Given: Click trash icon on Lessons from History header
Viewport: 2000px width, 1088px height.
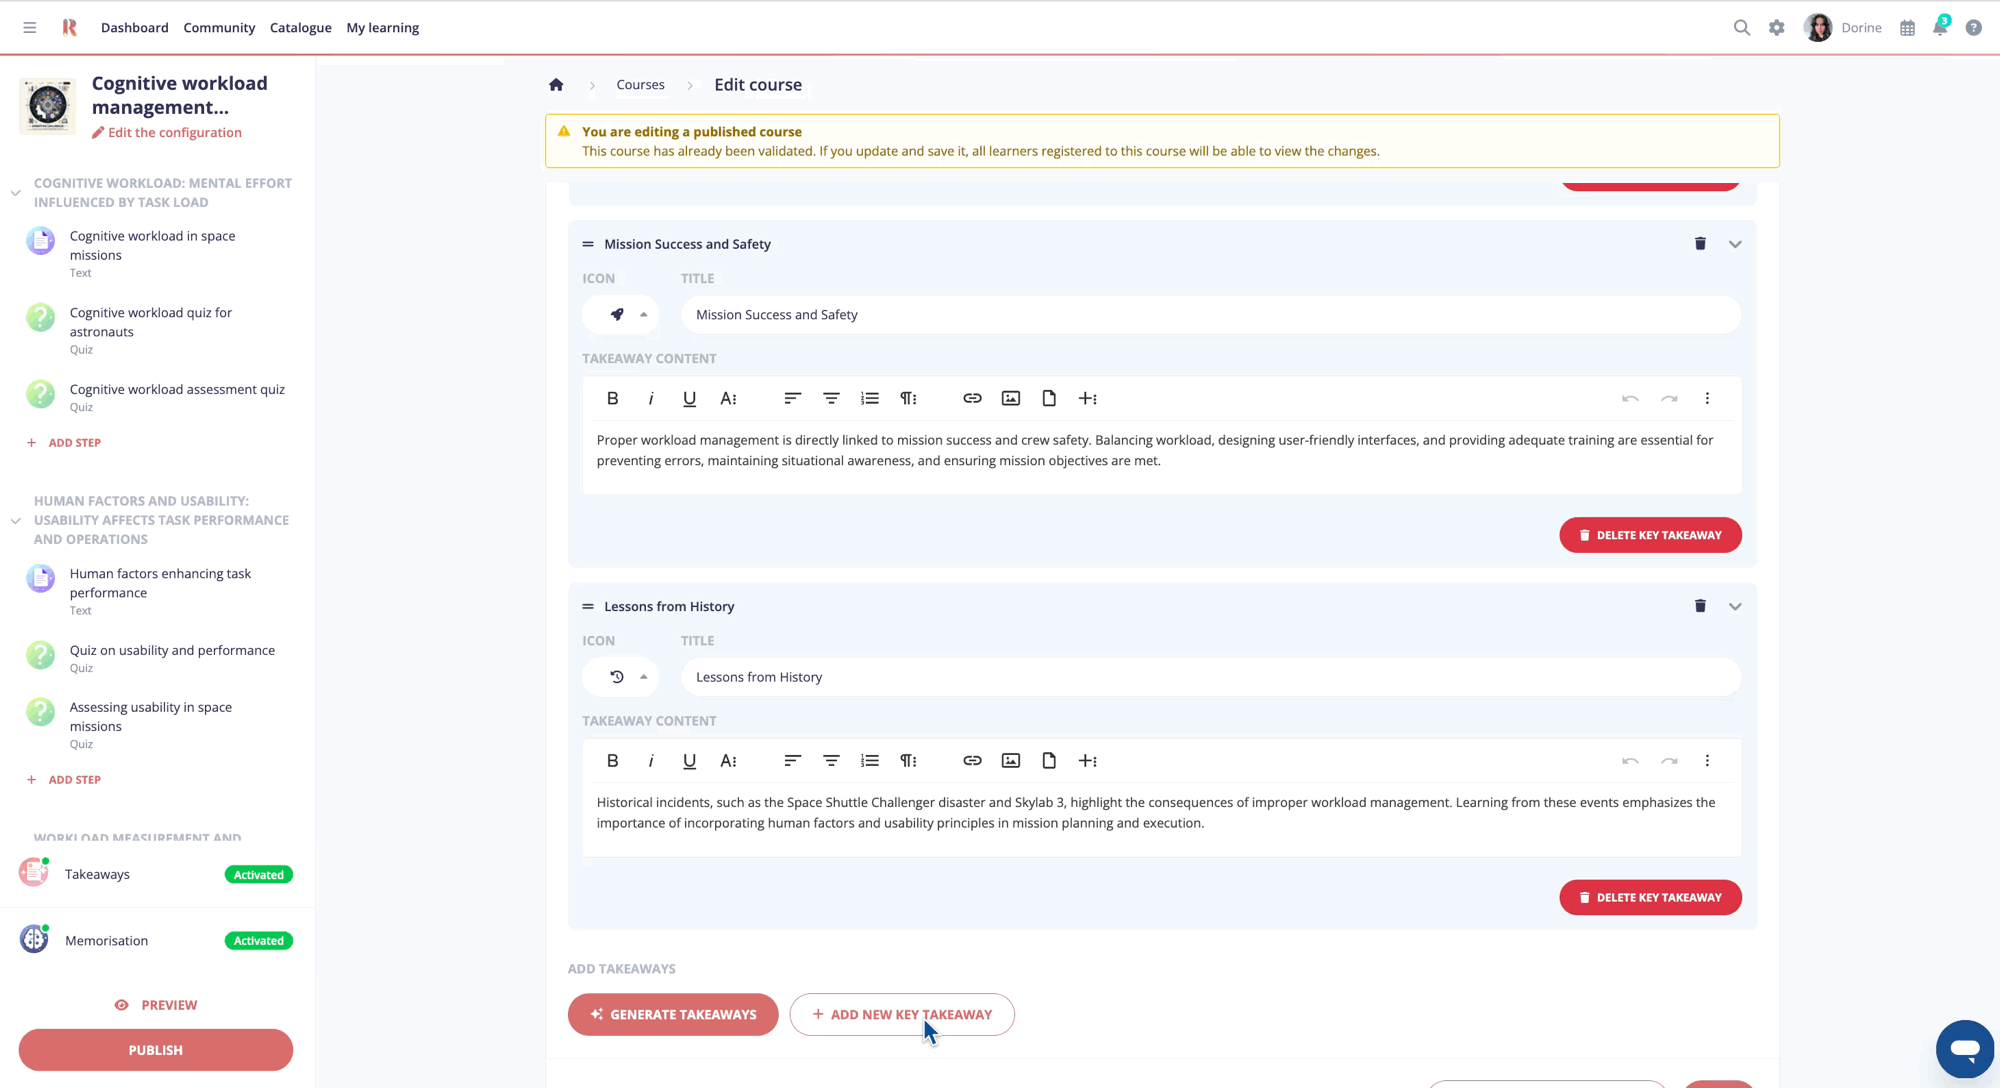Looking at the screenshot, I should tap(1700, 606).
